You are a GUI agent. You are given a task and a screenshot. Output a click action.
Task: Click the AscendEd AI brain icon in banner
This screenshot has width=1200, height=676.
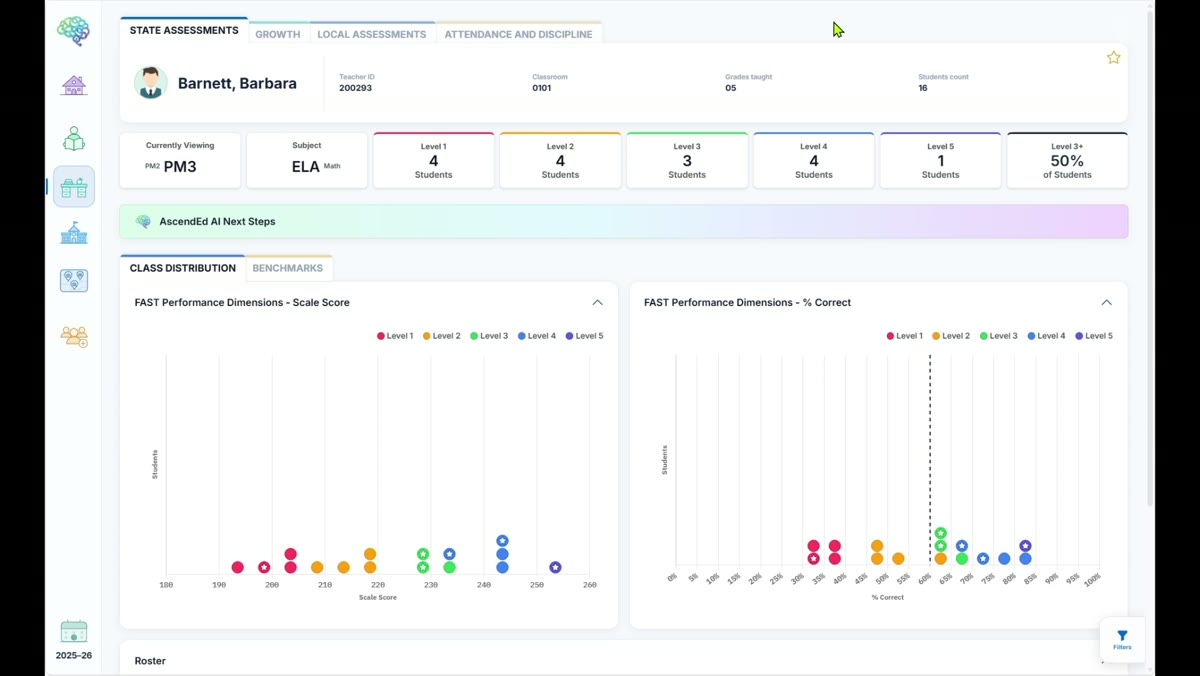point(143,222)
